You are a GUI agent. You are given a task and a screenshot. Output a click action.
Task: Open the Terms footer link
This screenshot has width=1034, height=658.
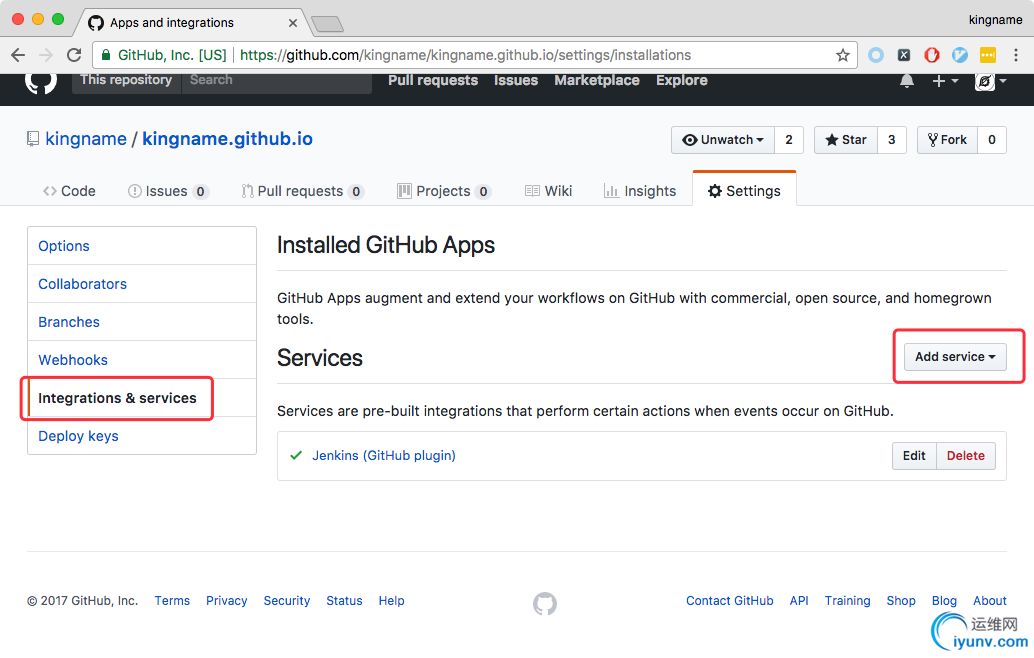pyautogui.click(x=172, y=601)
